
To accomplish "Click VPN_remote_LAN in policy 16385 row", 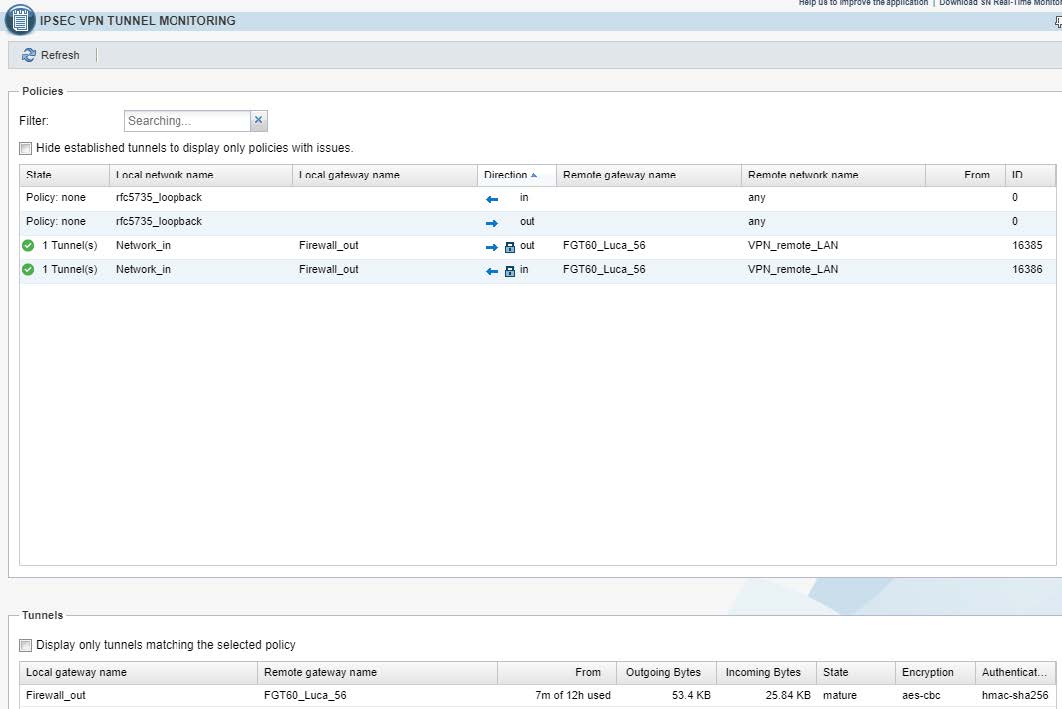I will click(793, 245).
